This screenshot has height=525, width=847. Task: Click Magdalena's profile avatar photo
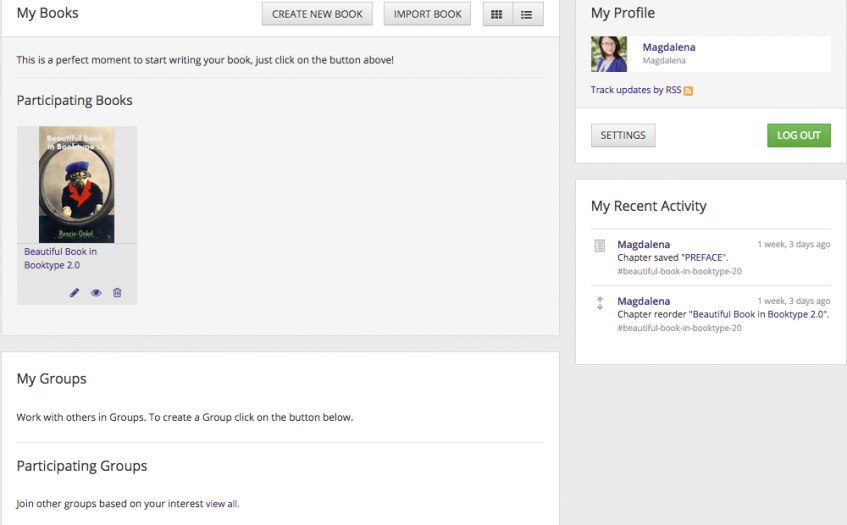coord(609,54)
